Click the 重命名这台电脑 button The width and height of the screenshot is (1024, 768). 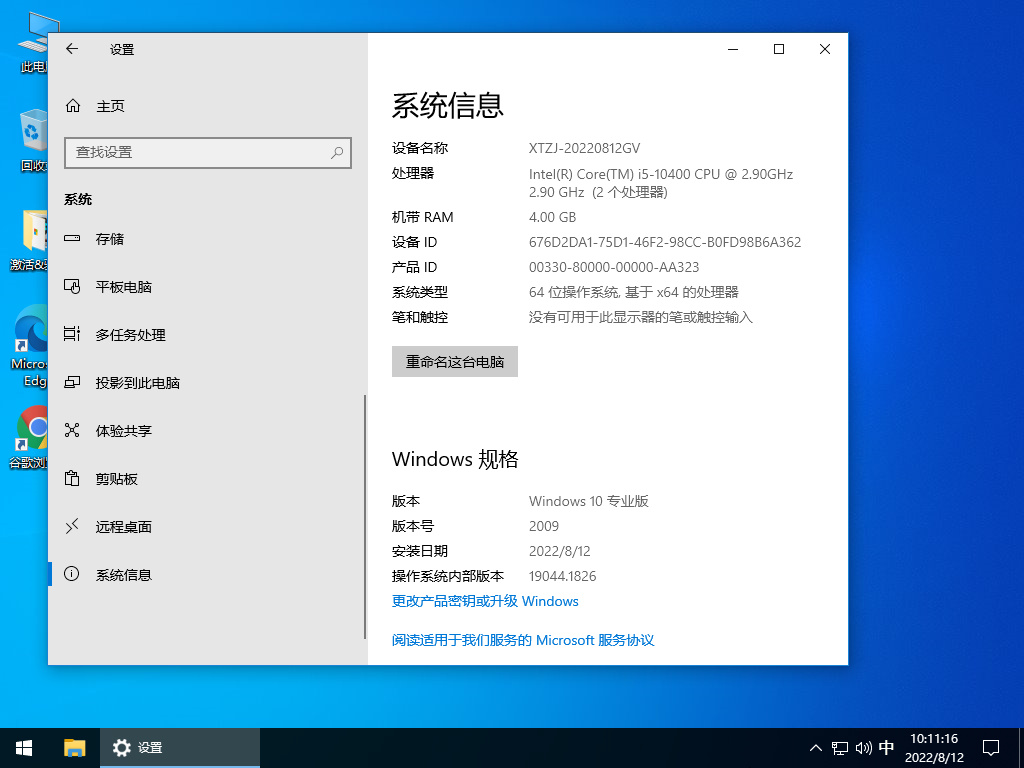click(x=455, y=361)
